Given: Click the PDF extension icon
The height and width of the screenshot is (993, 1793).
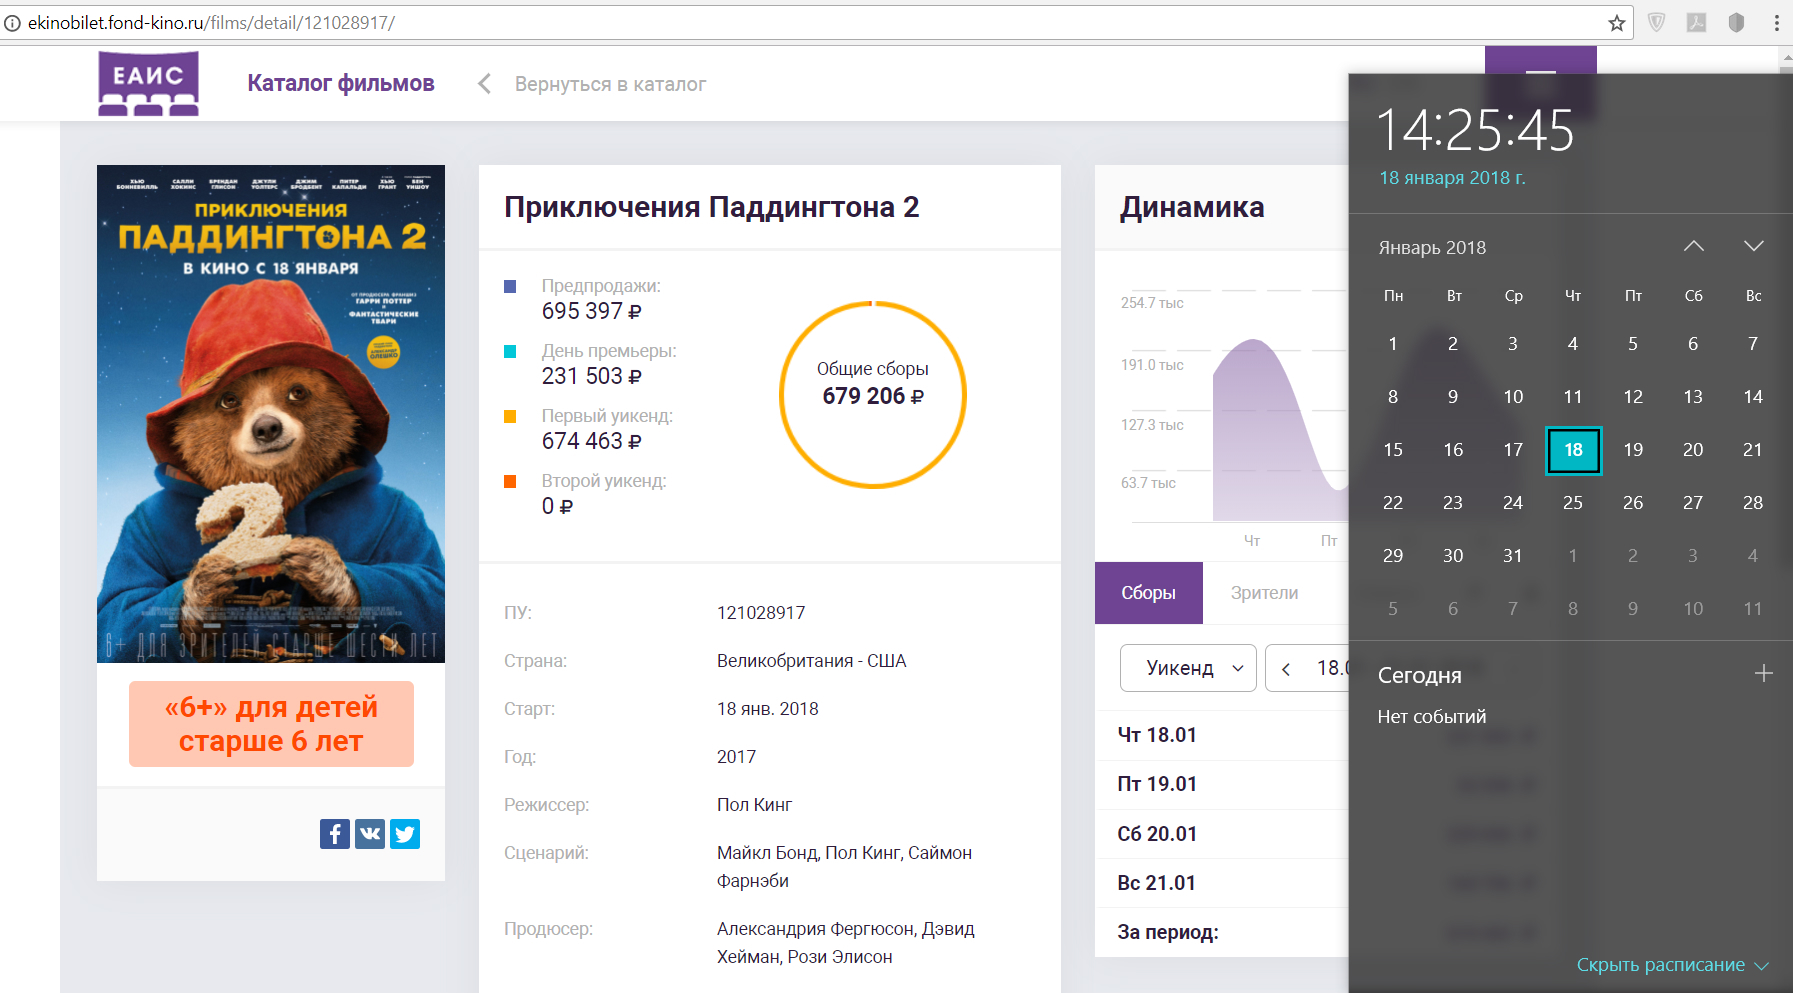Looking at the screenshot, I should click(x=1697, y=22).
